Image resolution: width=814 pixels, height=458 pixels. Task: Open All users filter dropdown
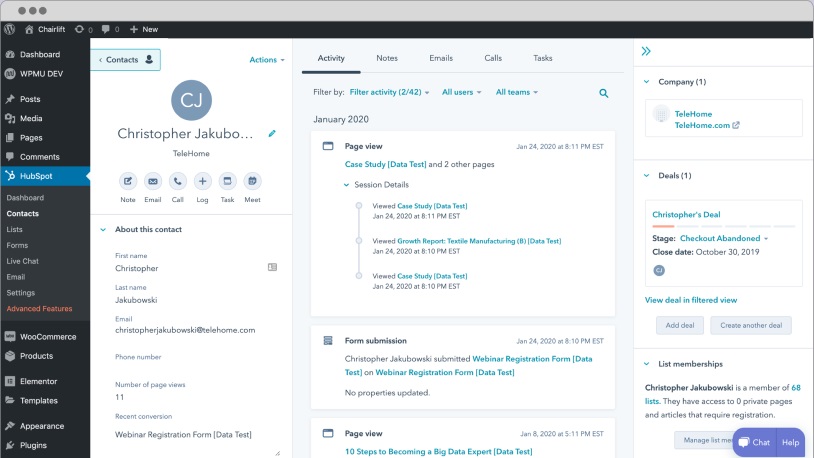[x=462, y=92]
